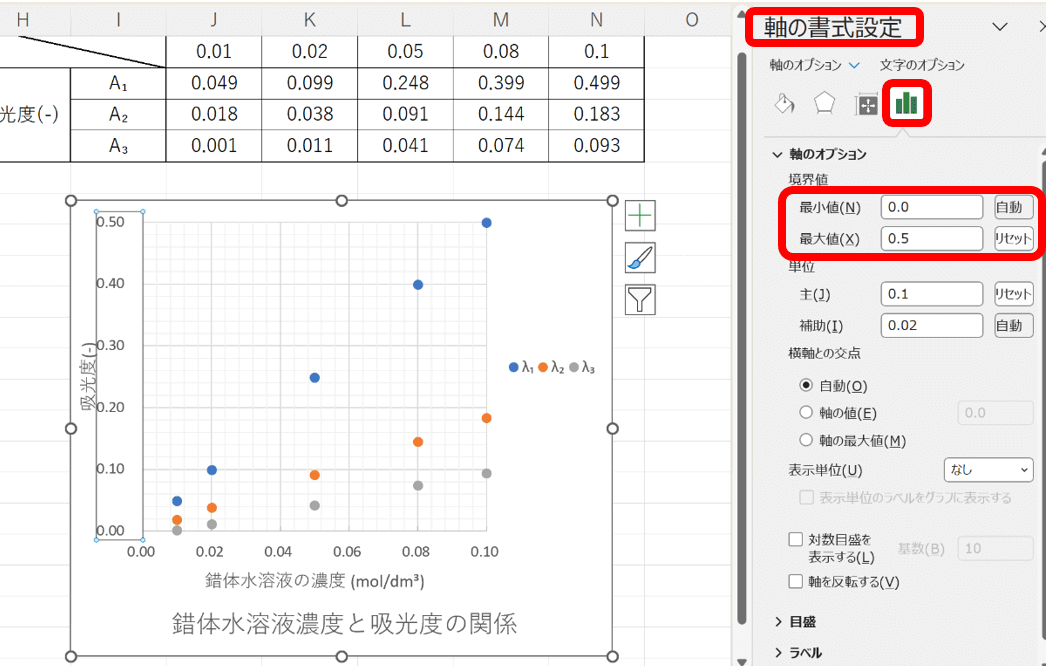Click the horizontal axis title 錯体水溶液の濃度
The height and width of the screenshot is (666, 1047).
tap(315, 580)
